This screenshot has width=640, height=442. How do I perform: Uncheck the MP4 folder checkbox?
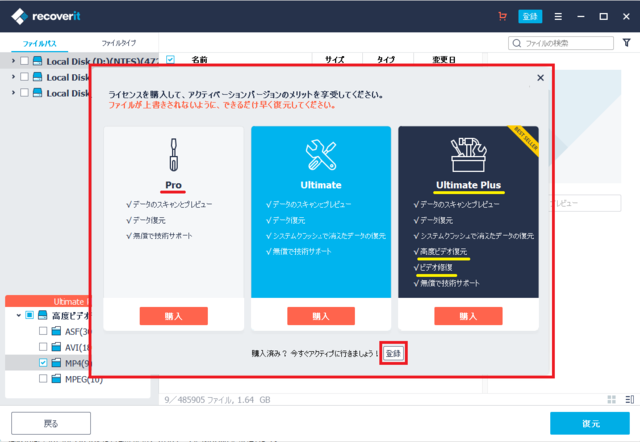(43, 362)
